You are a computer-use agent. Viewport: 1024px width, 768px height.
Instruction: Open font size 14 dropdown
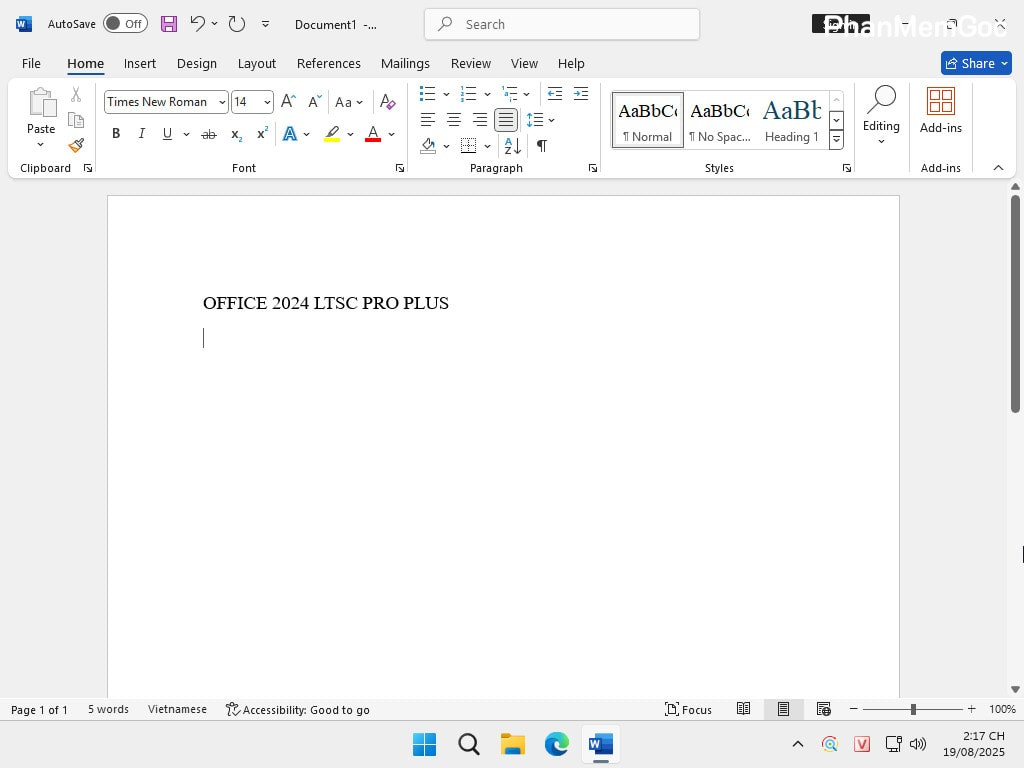267,103
